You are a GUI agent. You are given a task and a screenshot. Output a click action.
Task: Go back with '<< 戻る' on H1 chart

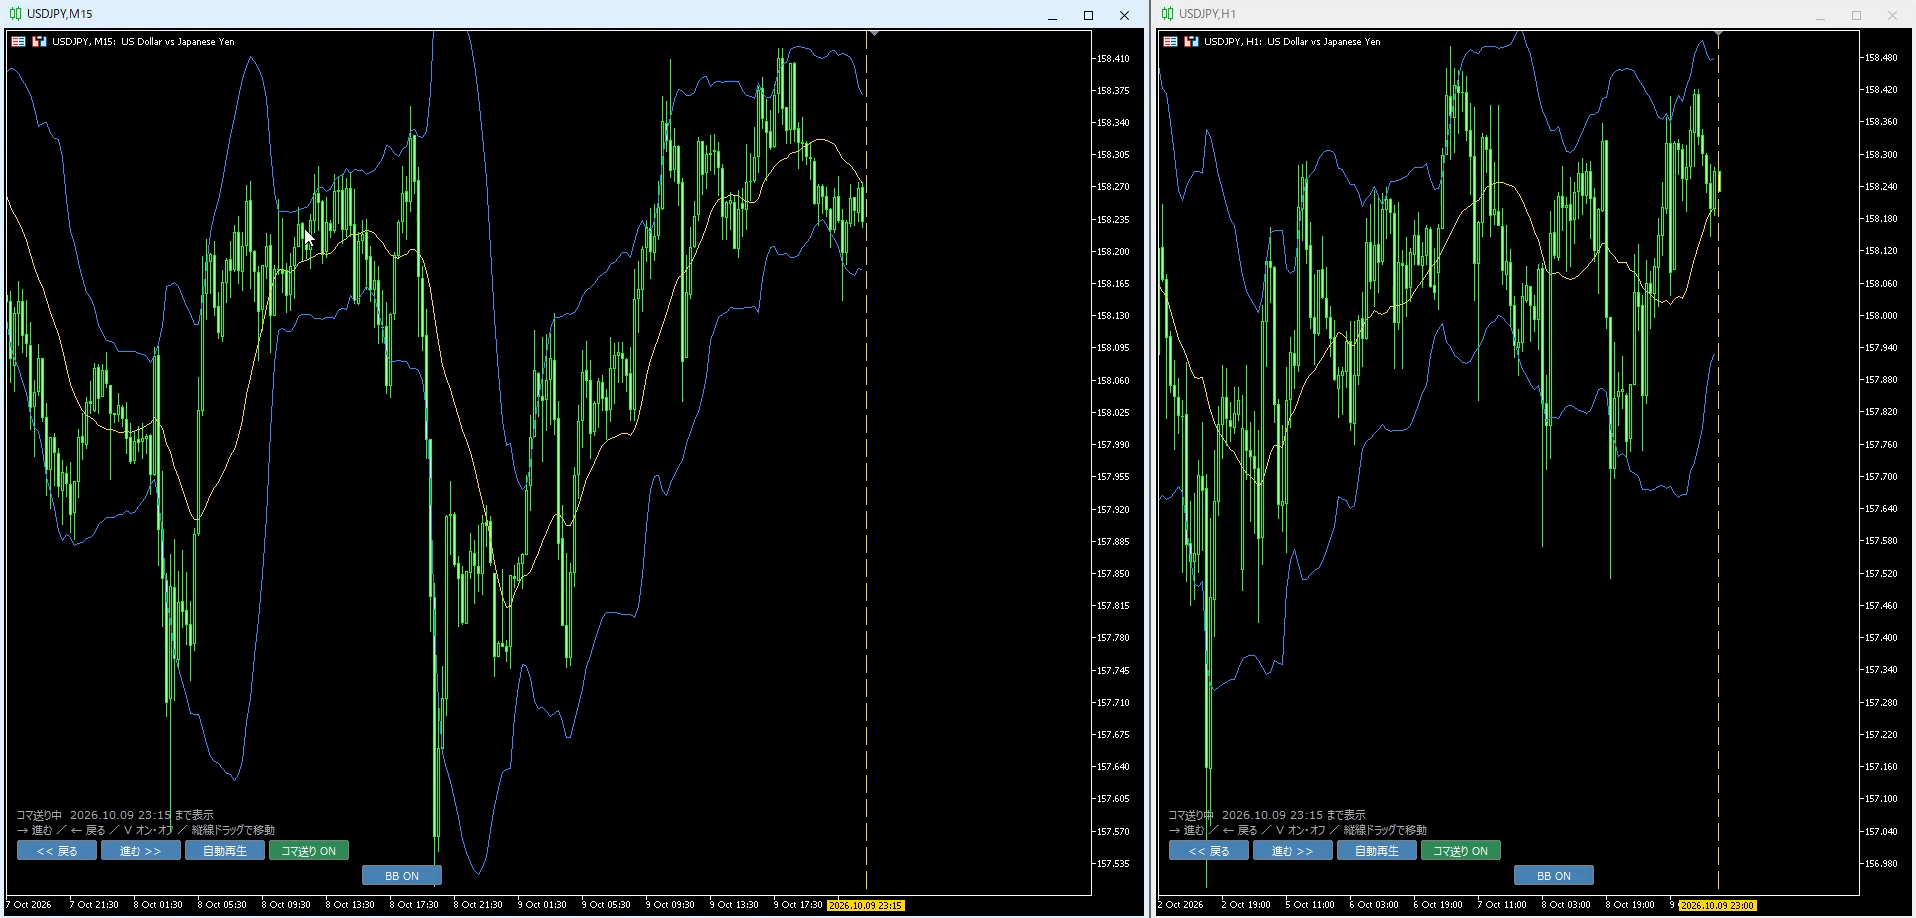pos(1209,851)
